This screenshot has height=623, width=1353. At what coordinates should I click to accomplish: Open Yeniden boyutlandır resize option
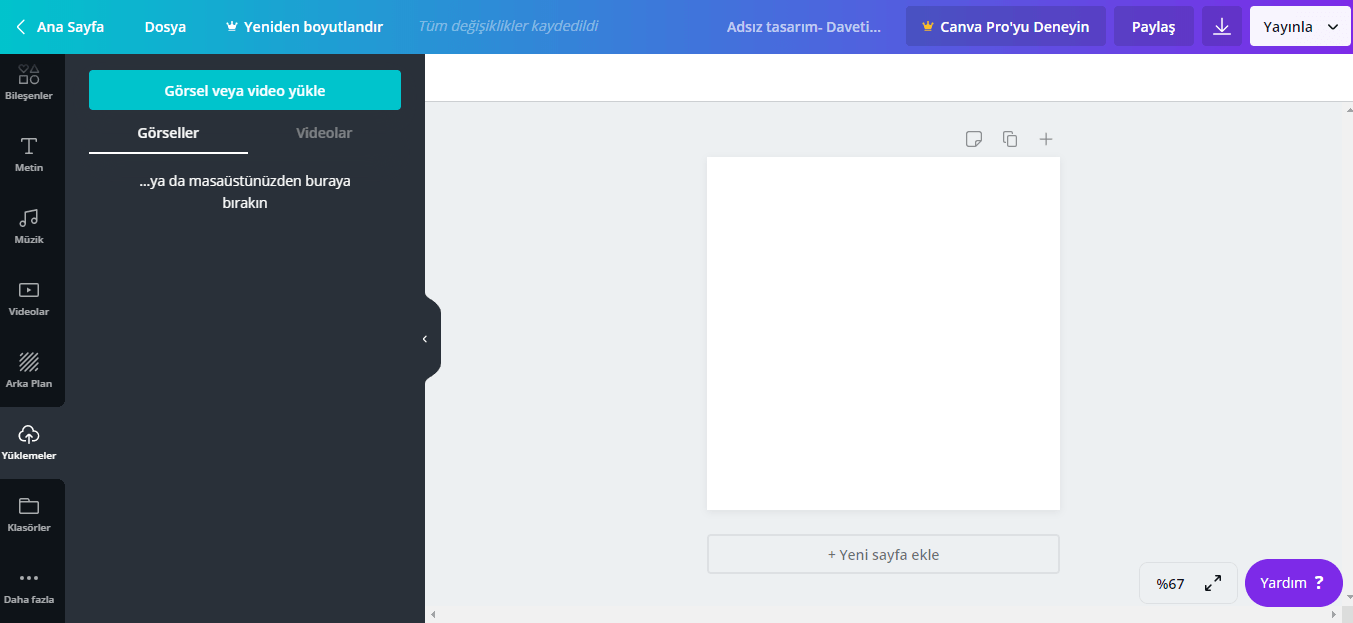point(305,27)
